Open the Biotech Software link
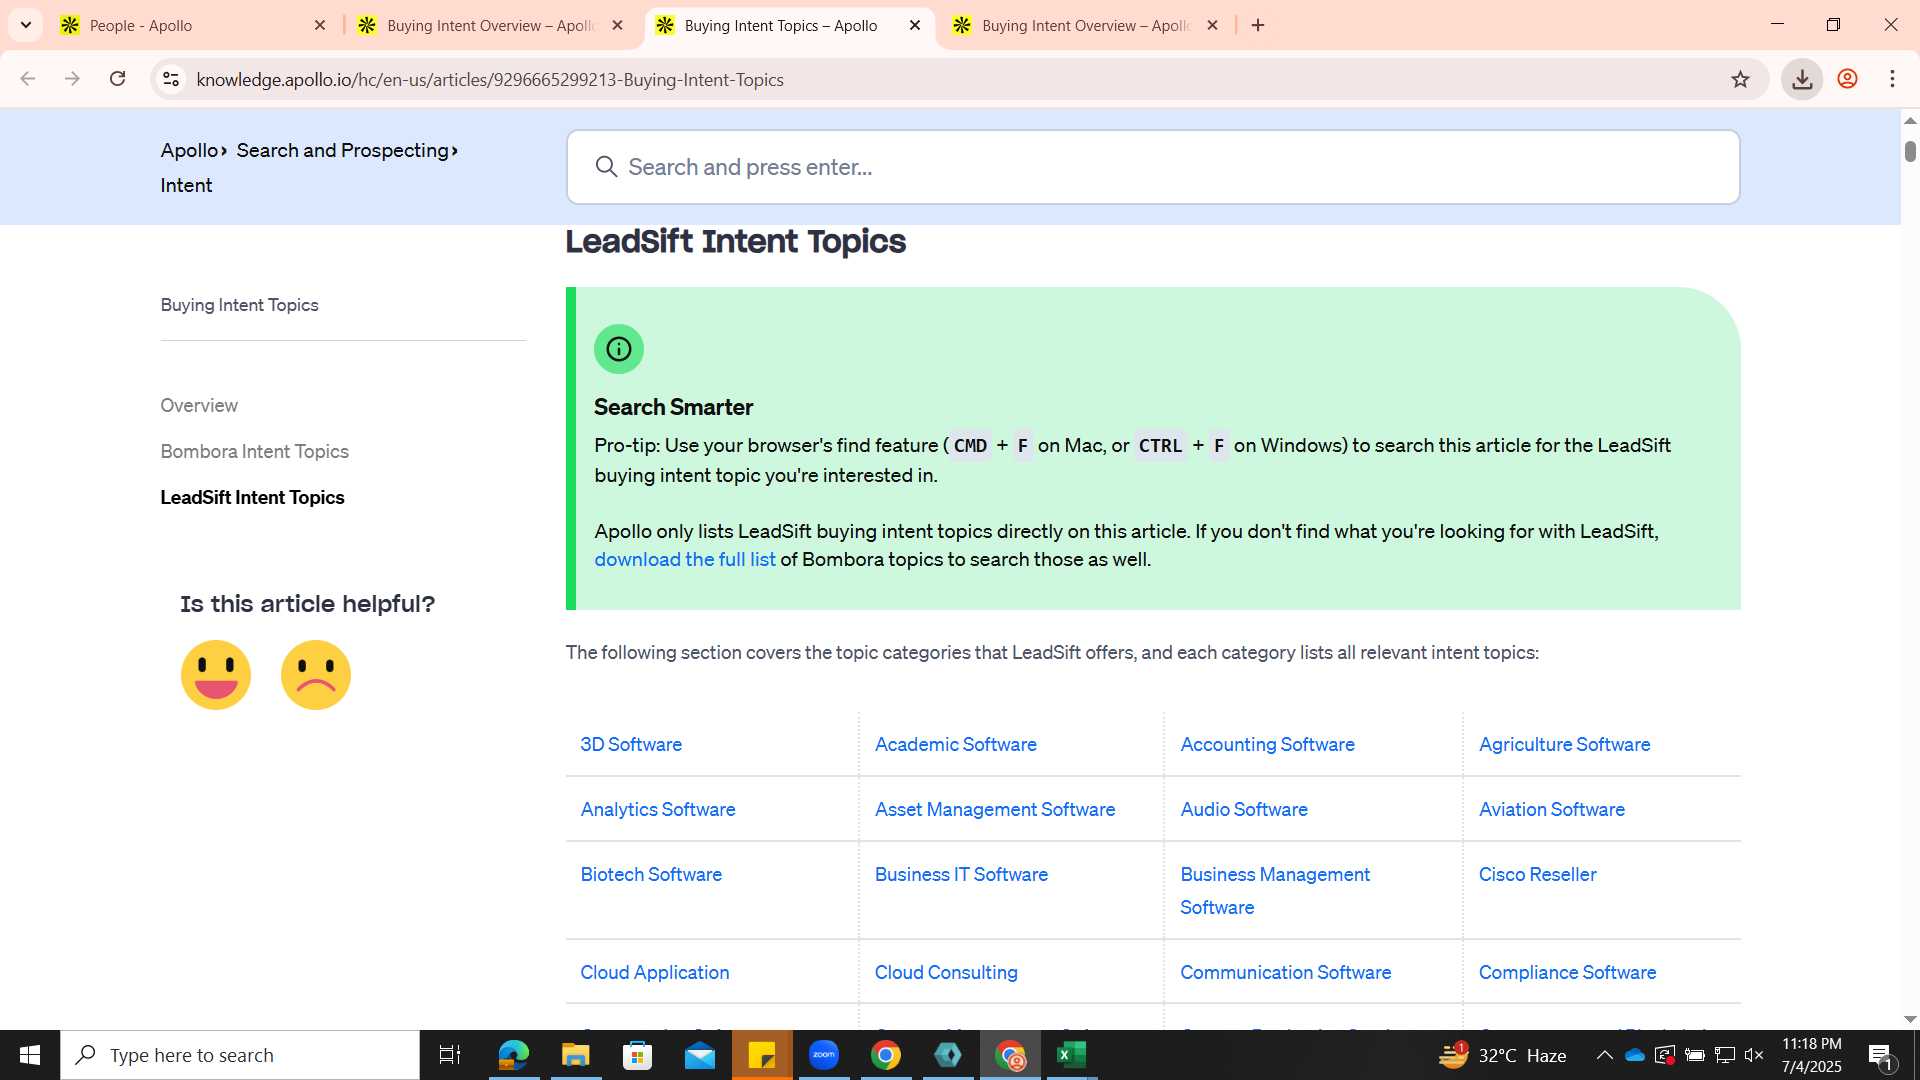The width and height of the screenshot is (1920, 1080). [651, 874]
